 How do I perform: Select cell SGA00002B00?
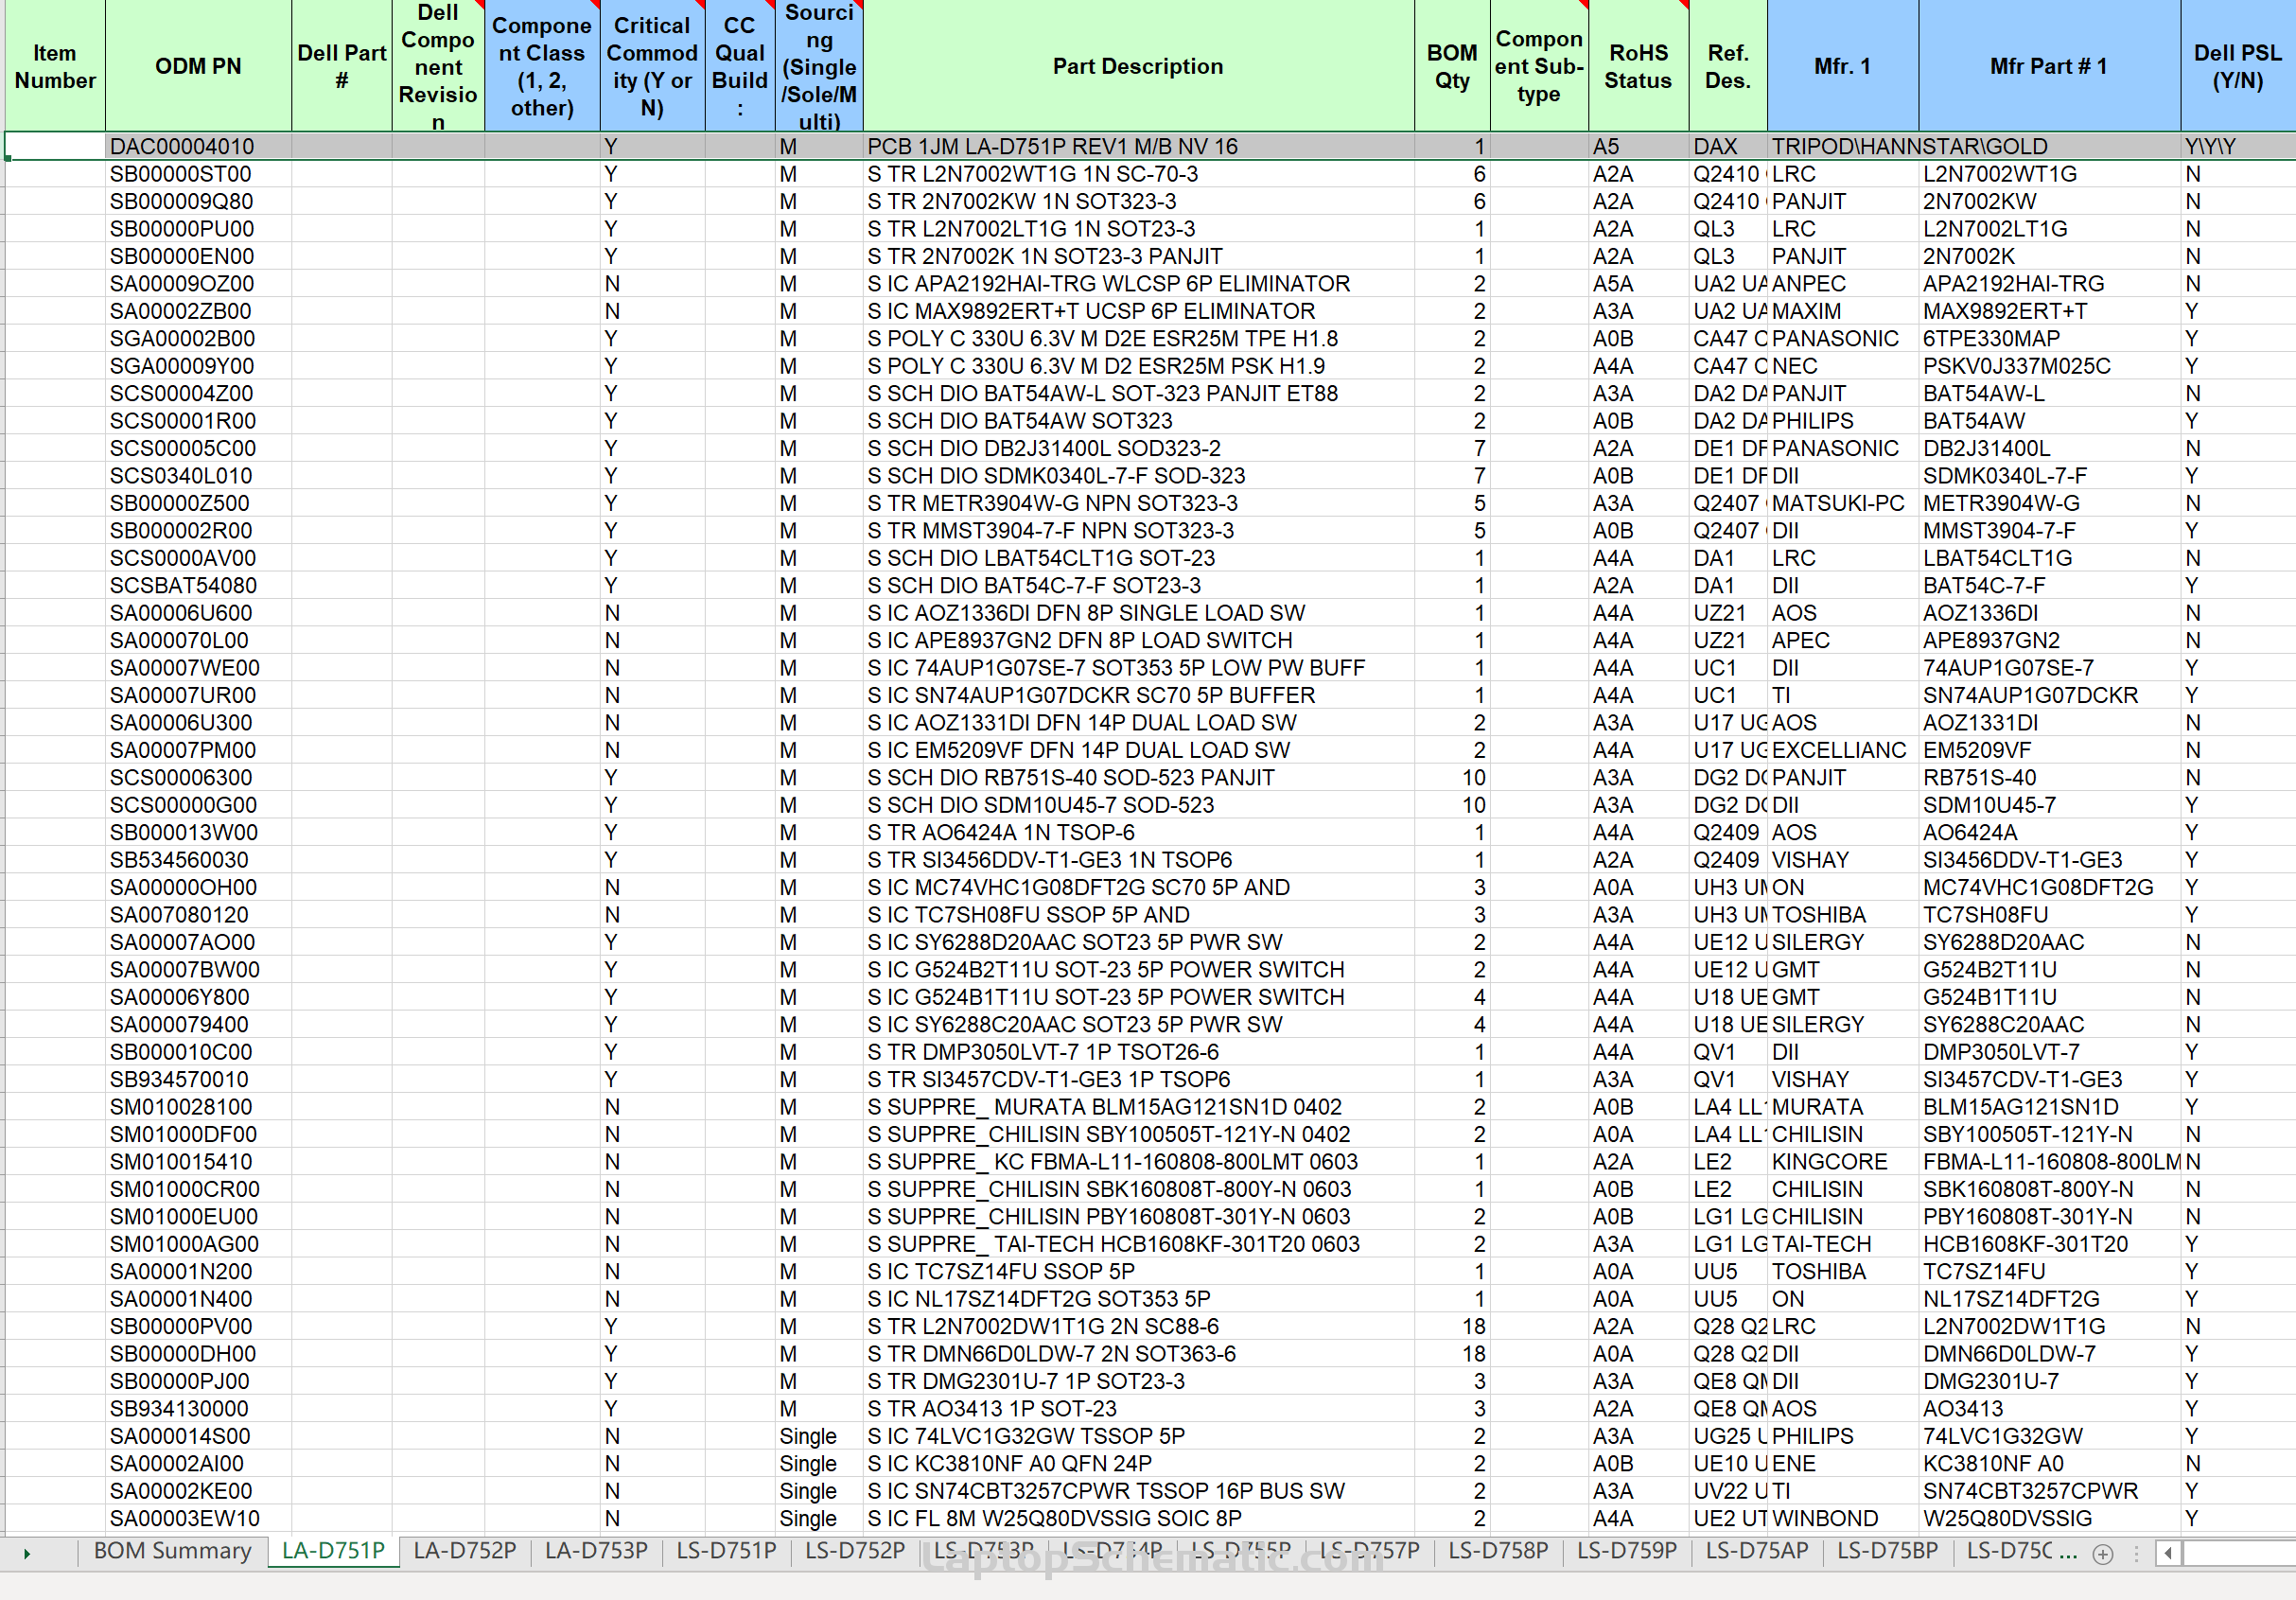[x=198, y=339]
